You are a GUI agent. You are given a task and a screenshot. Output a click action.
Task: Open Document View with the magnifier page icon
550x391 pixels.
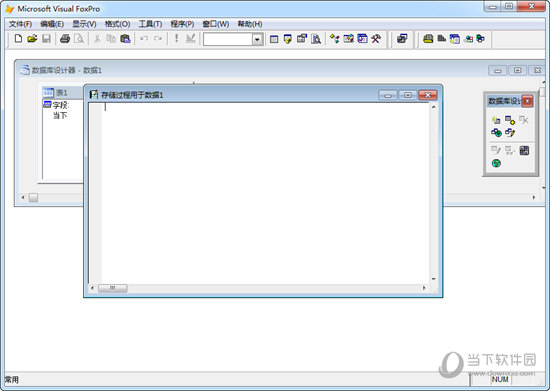pos(316,39)
